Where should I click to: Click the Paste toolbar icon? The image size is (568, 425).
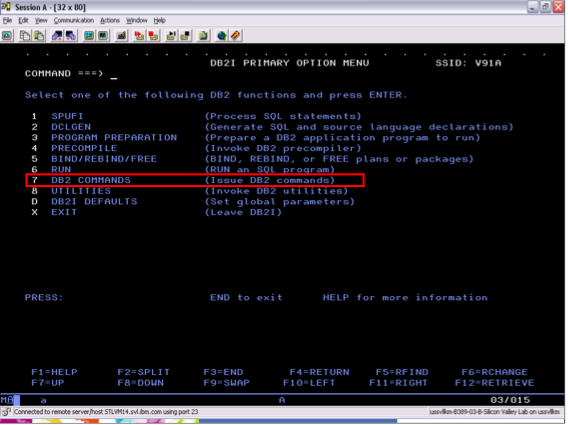pos(39,36)
